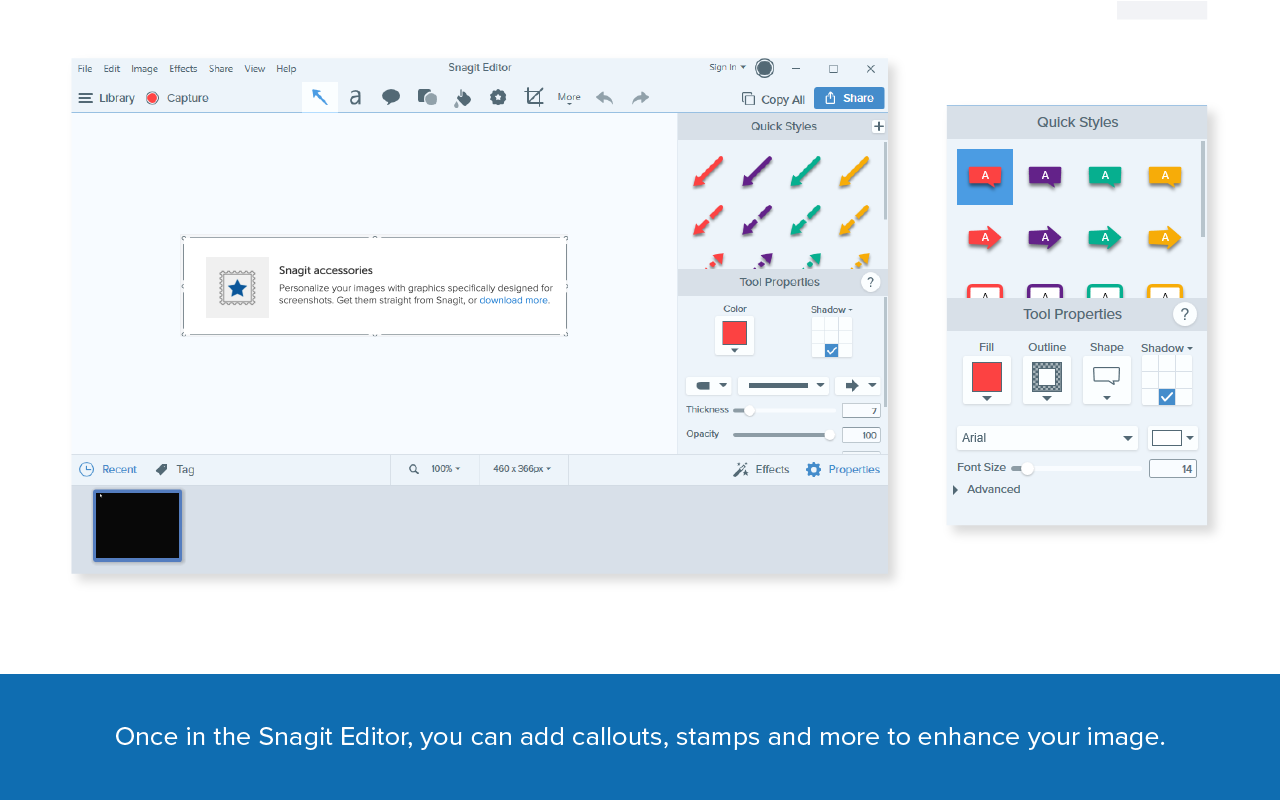
Task: Select the Shape tool
Action: coord(427,97)
